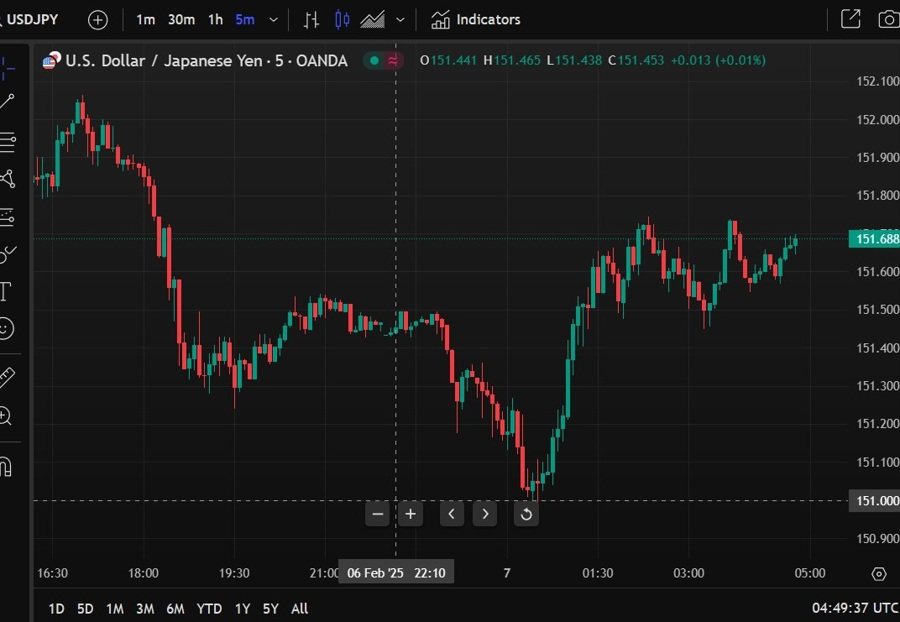Open chart time axis settings gear
Image resolution: width=900 pixels, height=622 pixels.
(x=879, y=573)
